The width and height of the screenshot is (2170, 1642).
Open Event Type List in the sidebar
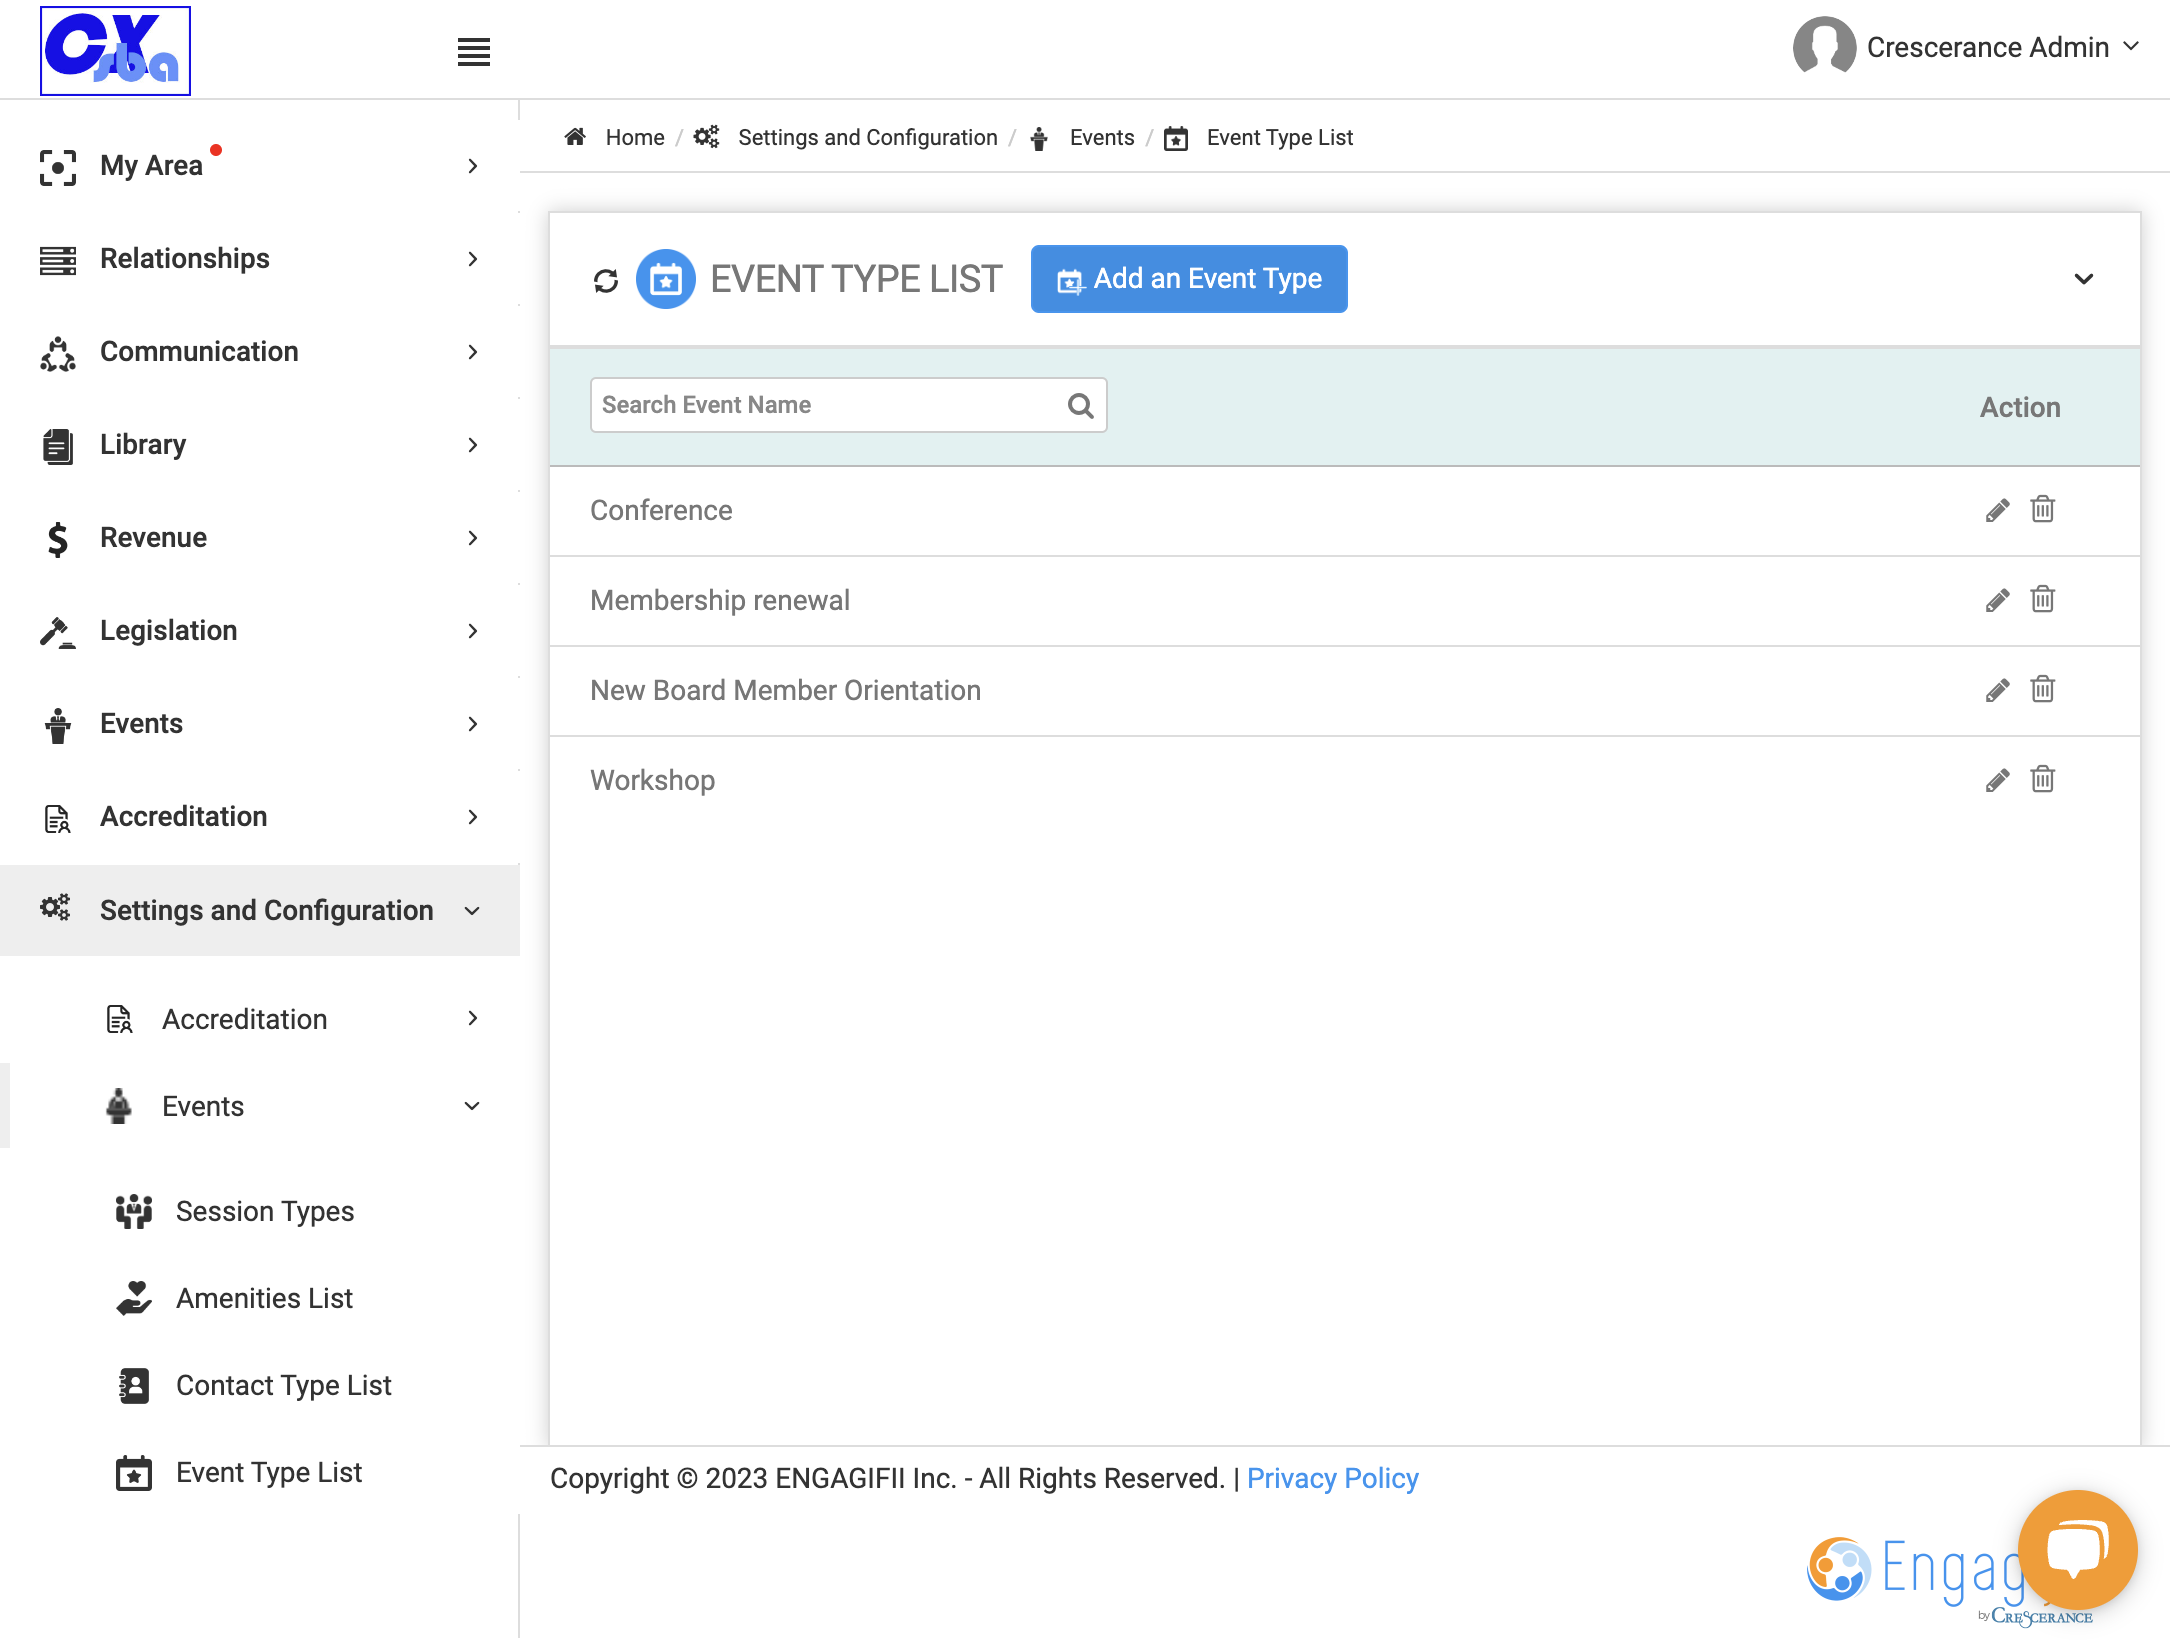(268, 1472)
